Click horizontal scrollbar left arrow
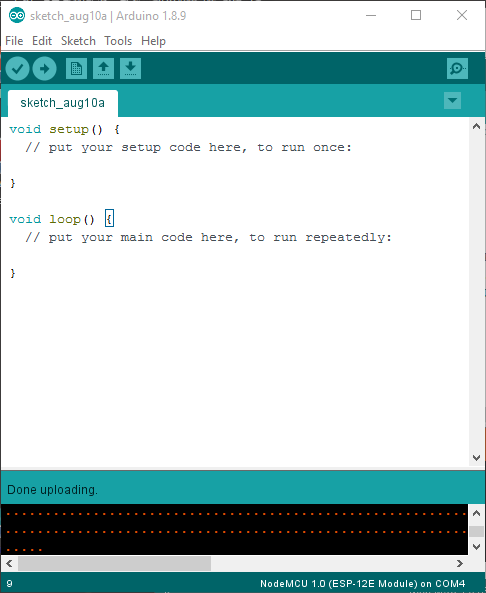This screenshot has height=593, width=486. (x=9, y=564)
